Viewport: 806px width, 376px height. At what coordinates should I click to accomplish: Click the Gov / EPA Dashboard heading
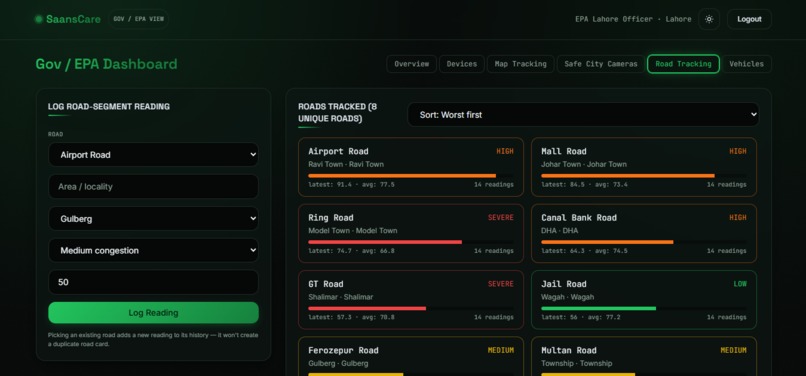click(x=106, y=64)
